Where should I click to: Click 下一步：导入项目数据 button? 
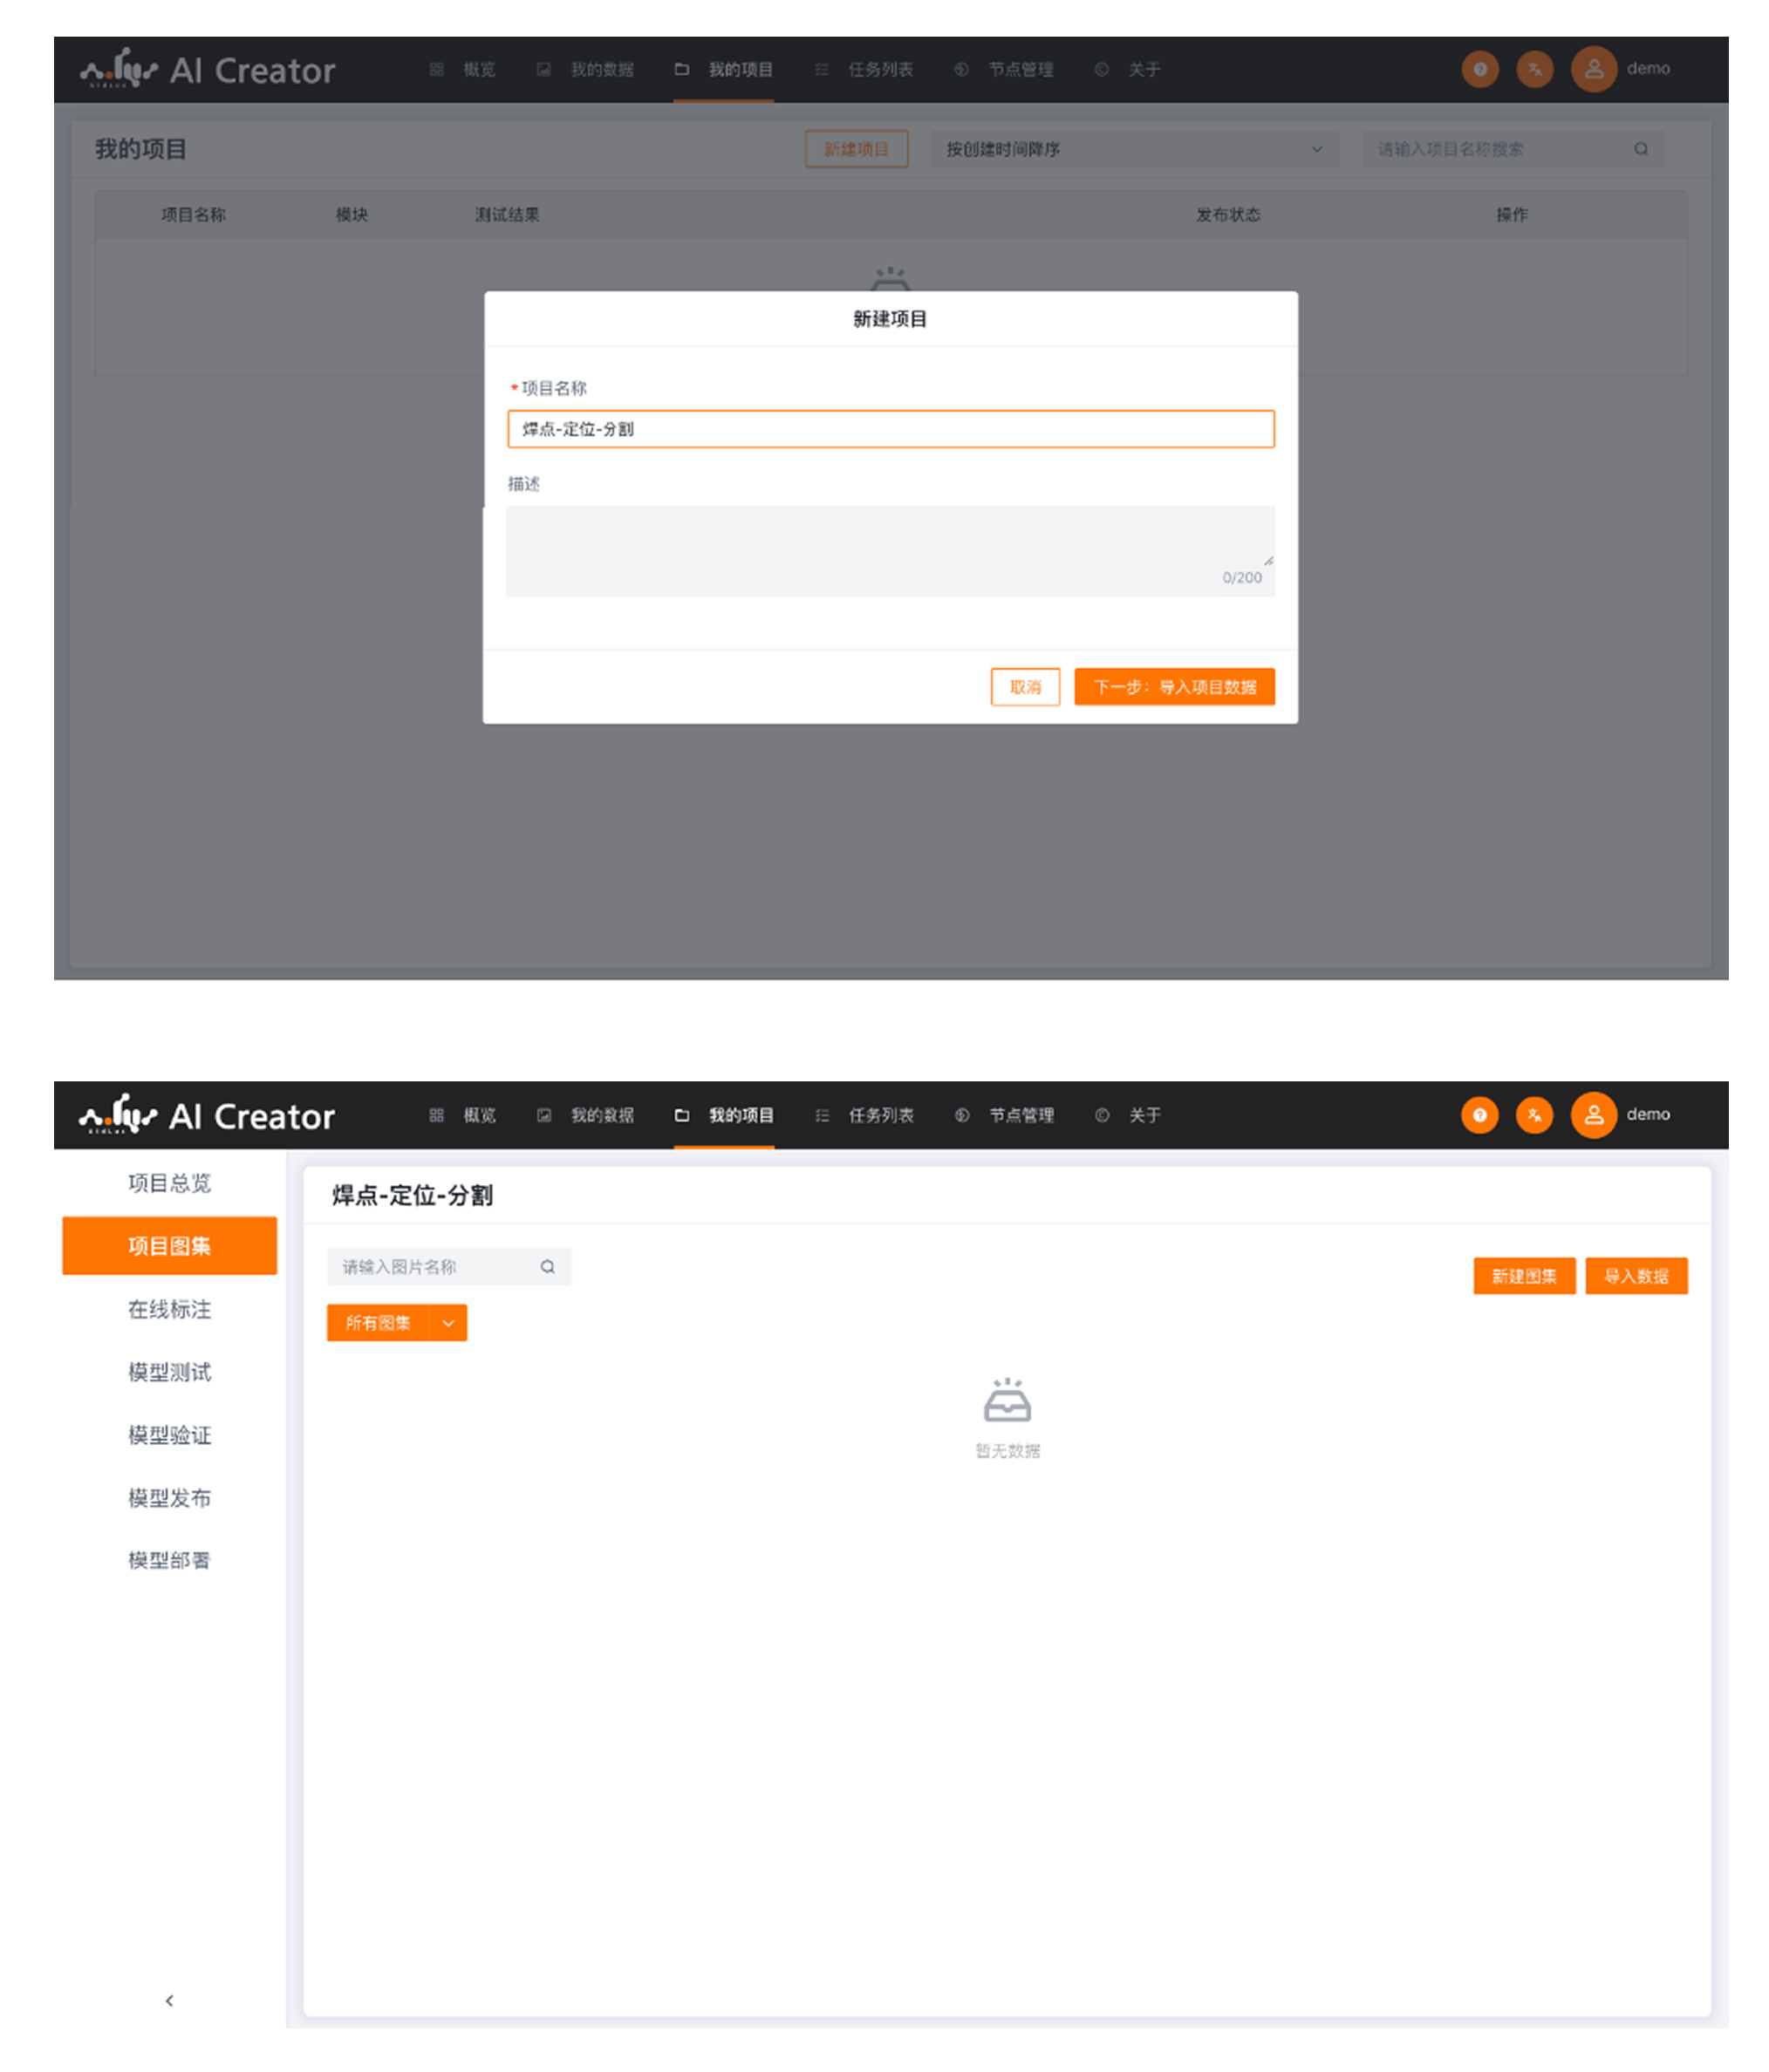[1174, 687]
